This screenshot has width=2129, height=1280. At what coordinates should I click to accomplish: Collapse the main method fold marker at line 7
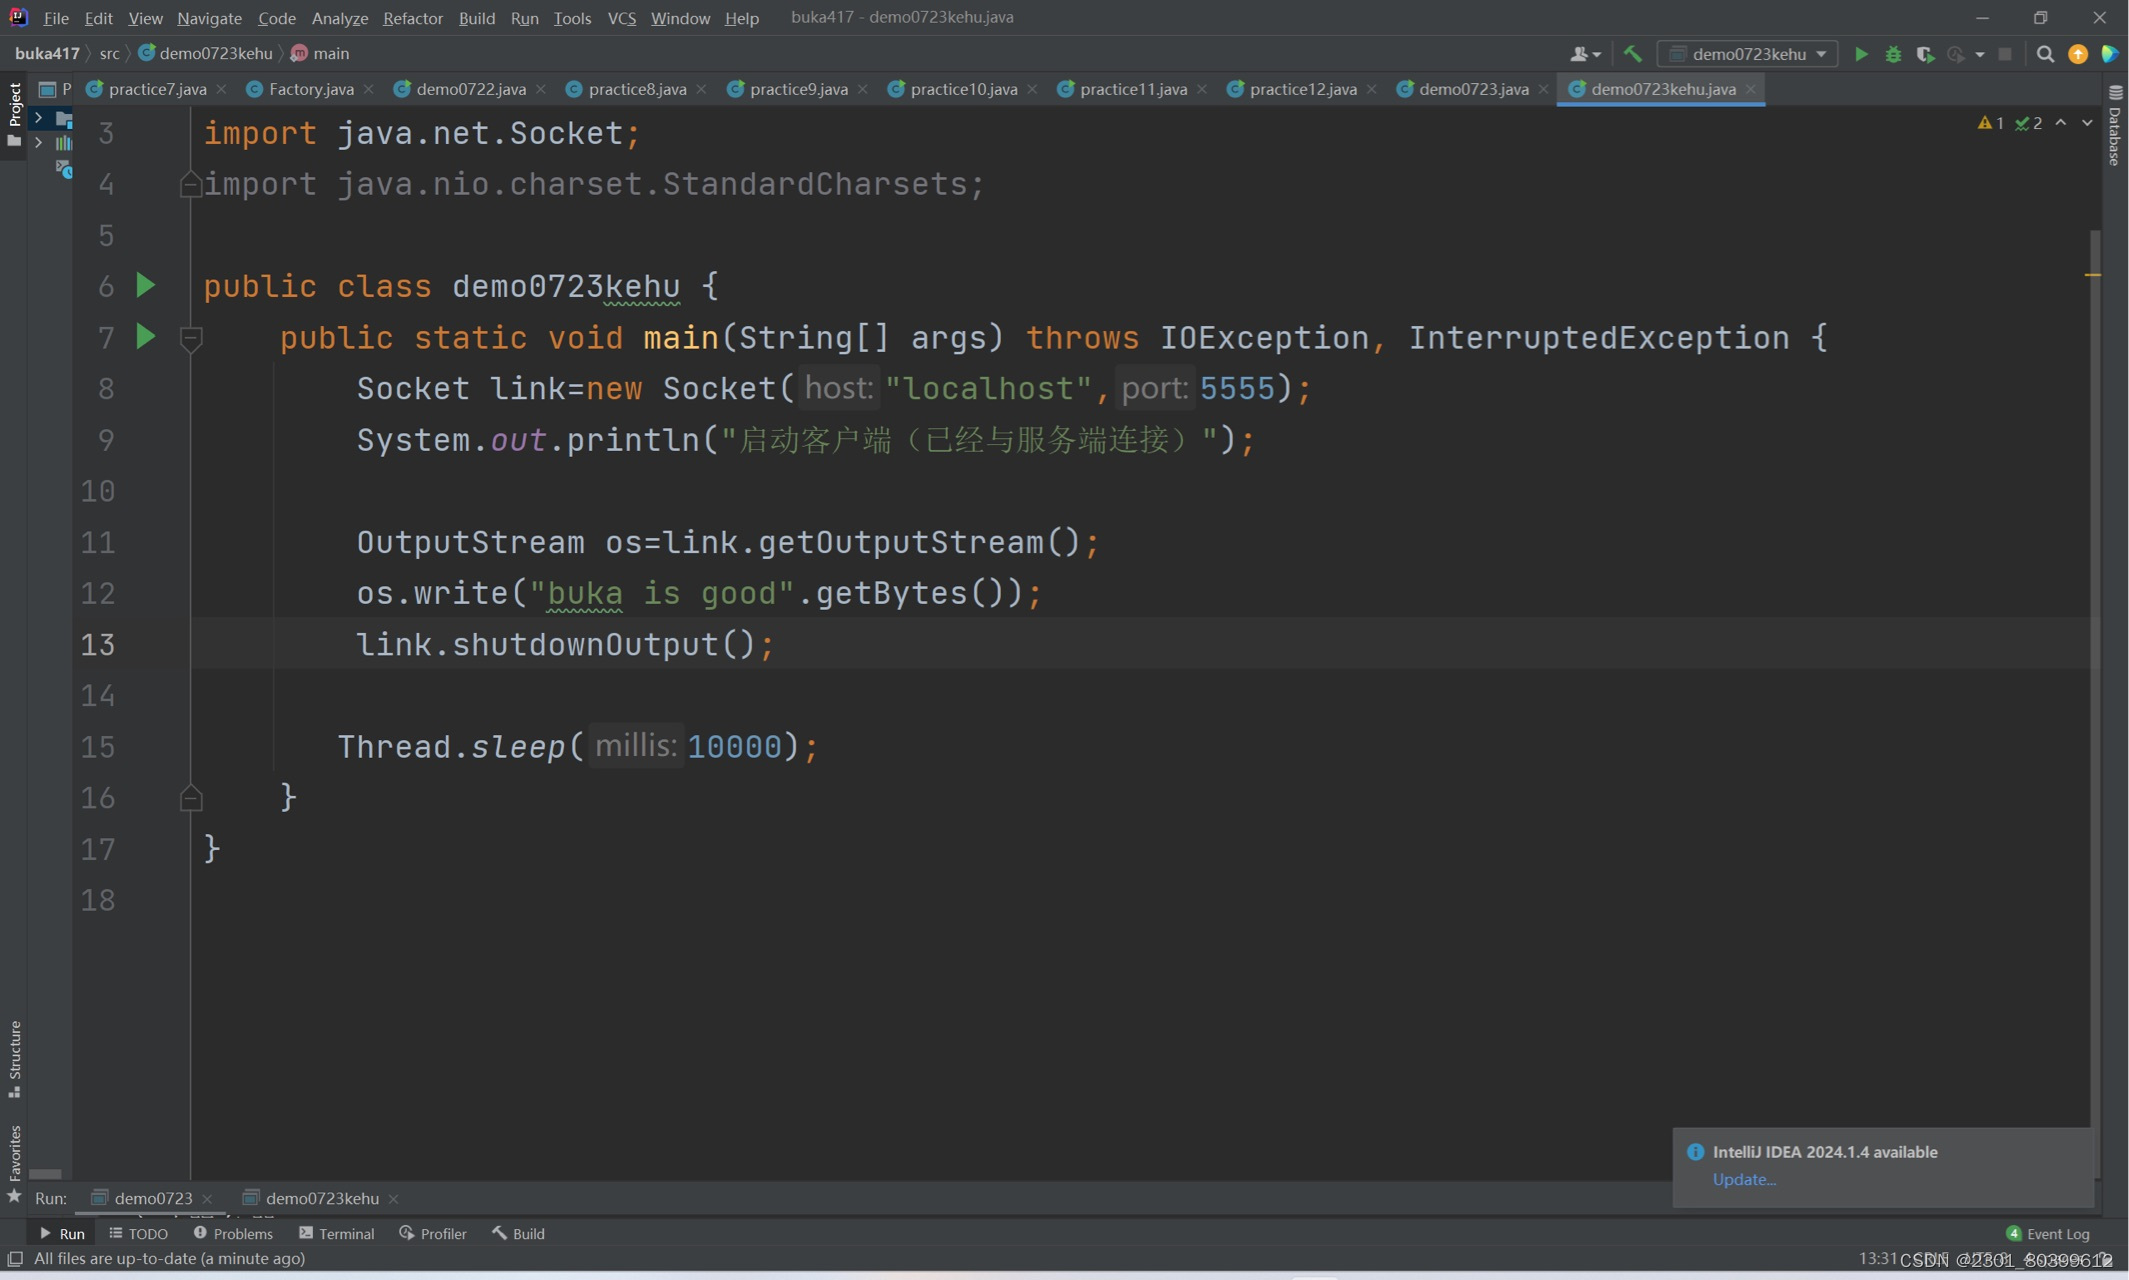(190, 338)
